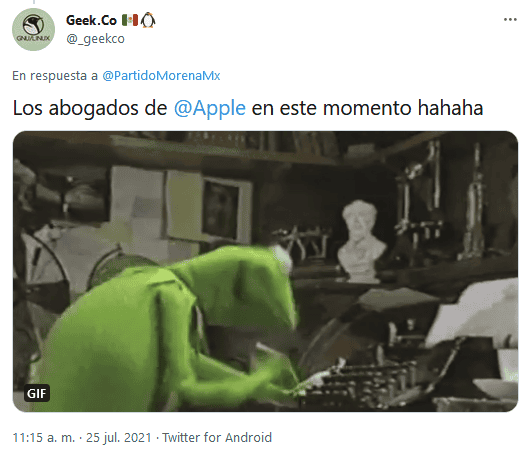The height and width of the screenshot is (459, 527).
Task: Select the 25 jul. 2021 date text
Action: click(119, 437)
